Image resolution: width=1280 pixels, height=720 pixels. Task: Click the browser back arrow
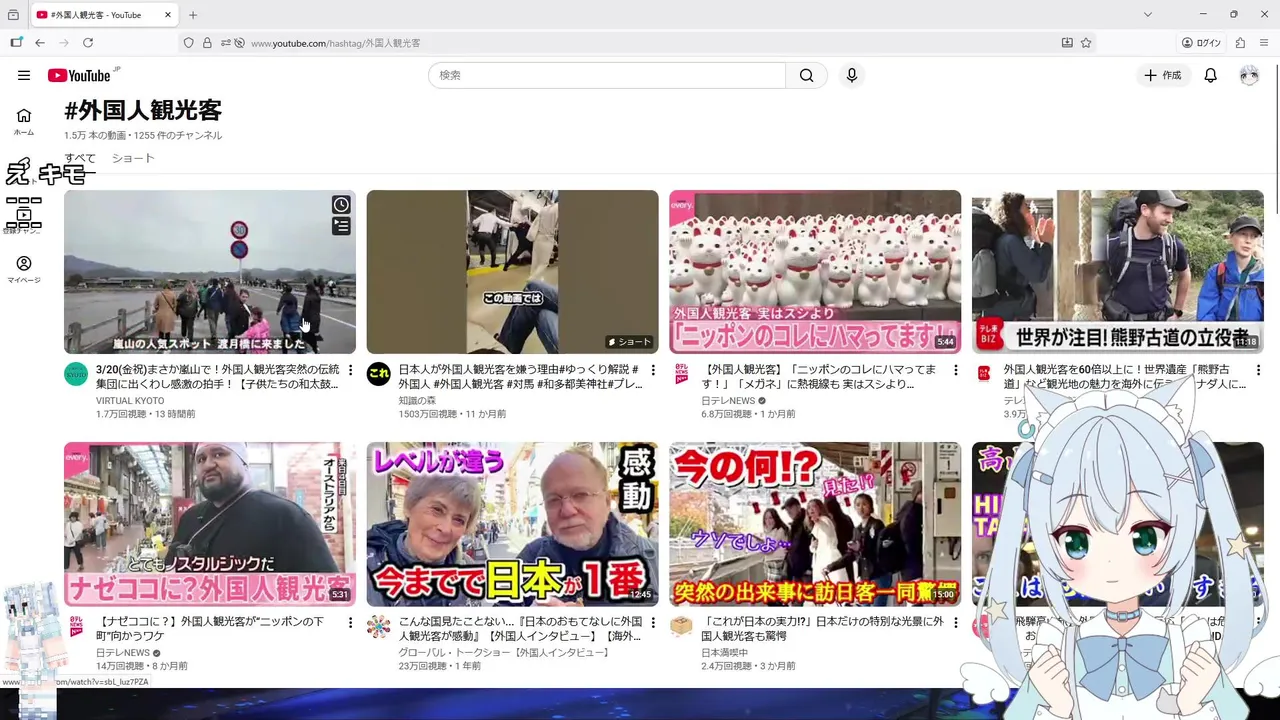click(x=40, y=43)
